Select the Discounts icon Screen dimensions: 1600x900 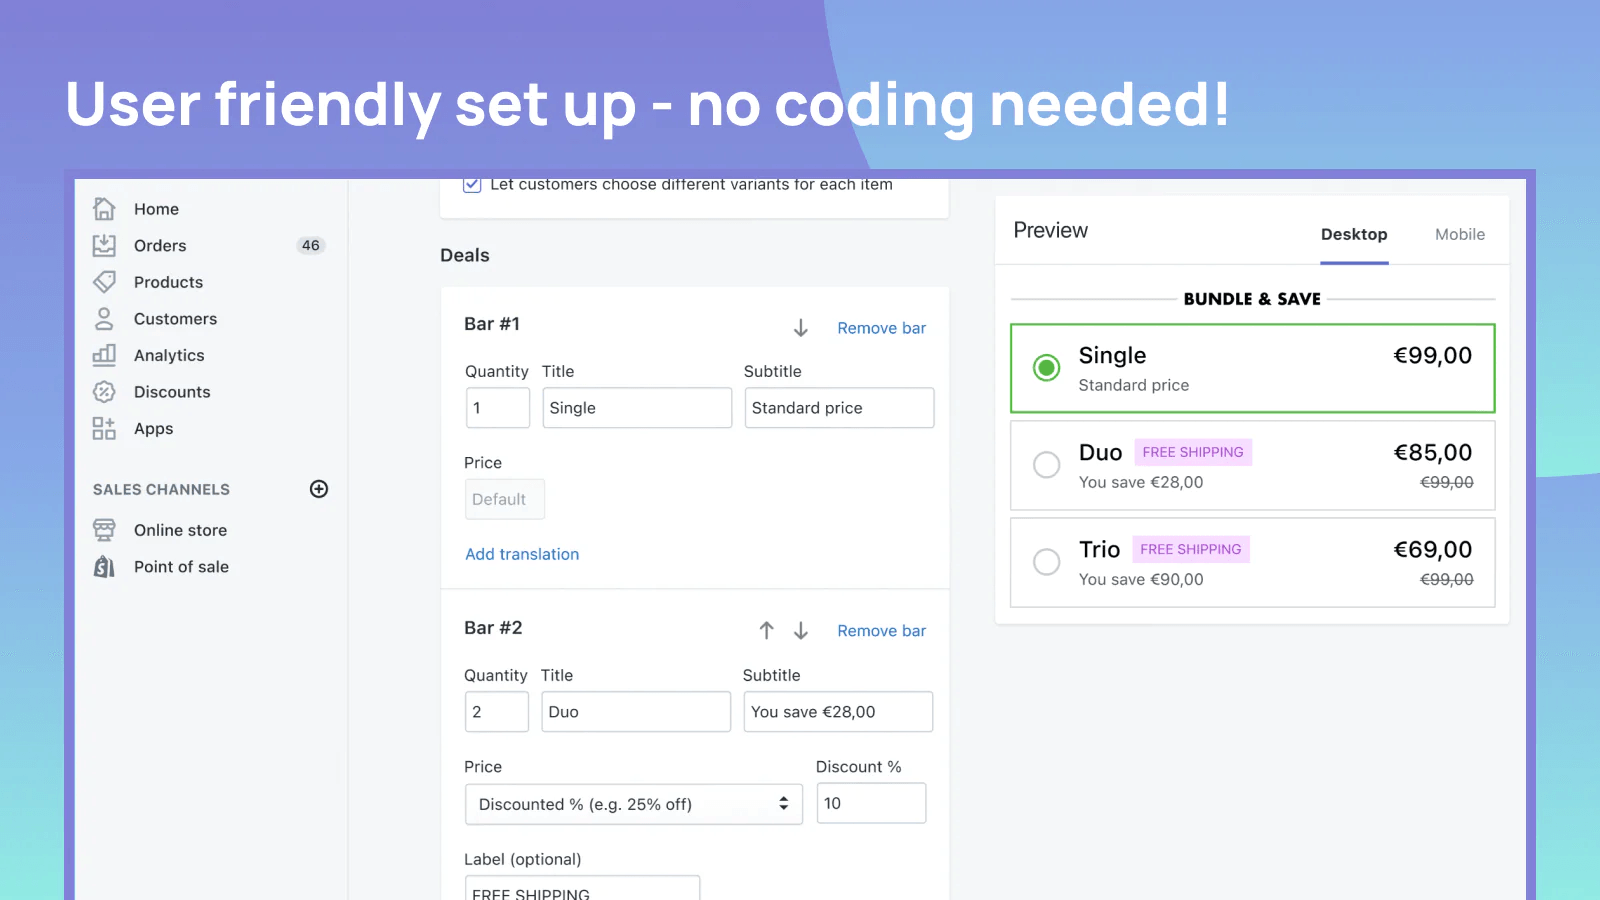[105, 391]
